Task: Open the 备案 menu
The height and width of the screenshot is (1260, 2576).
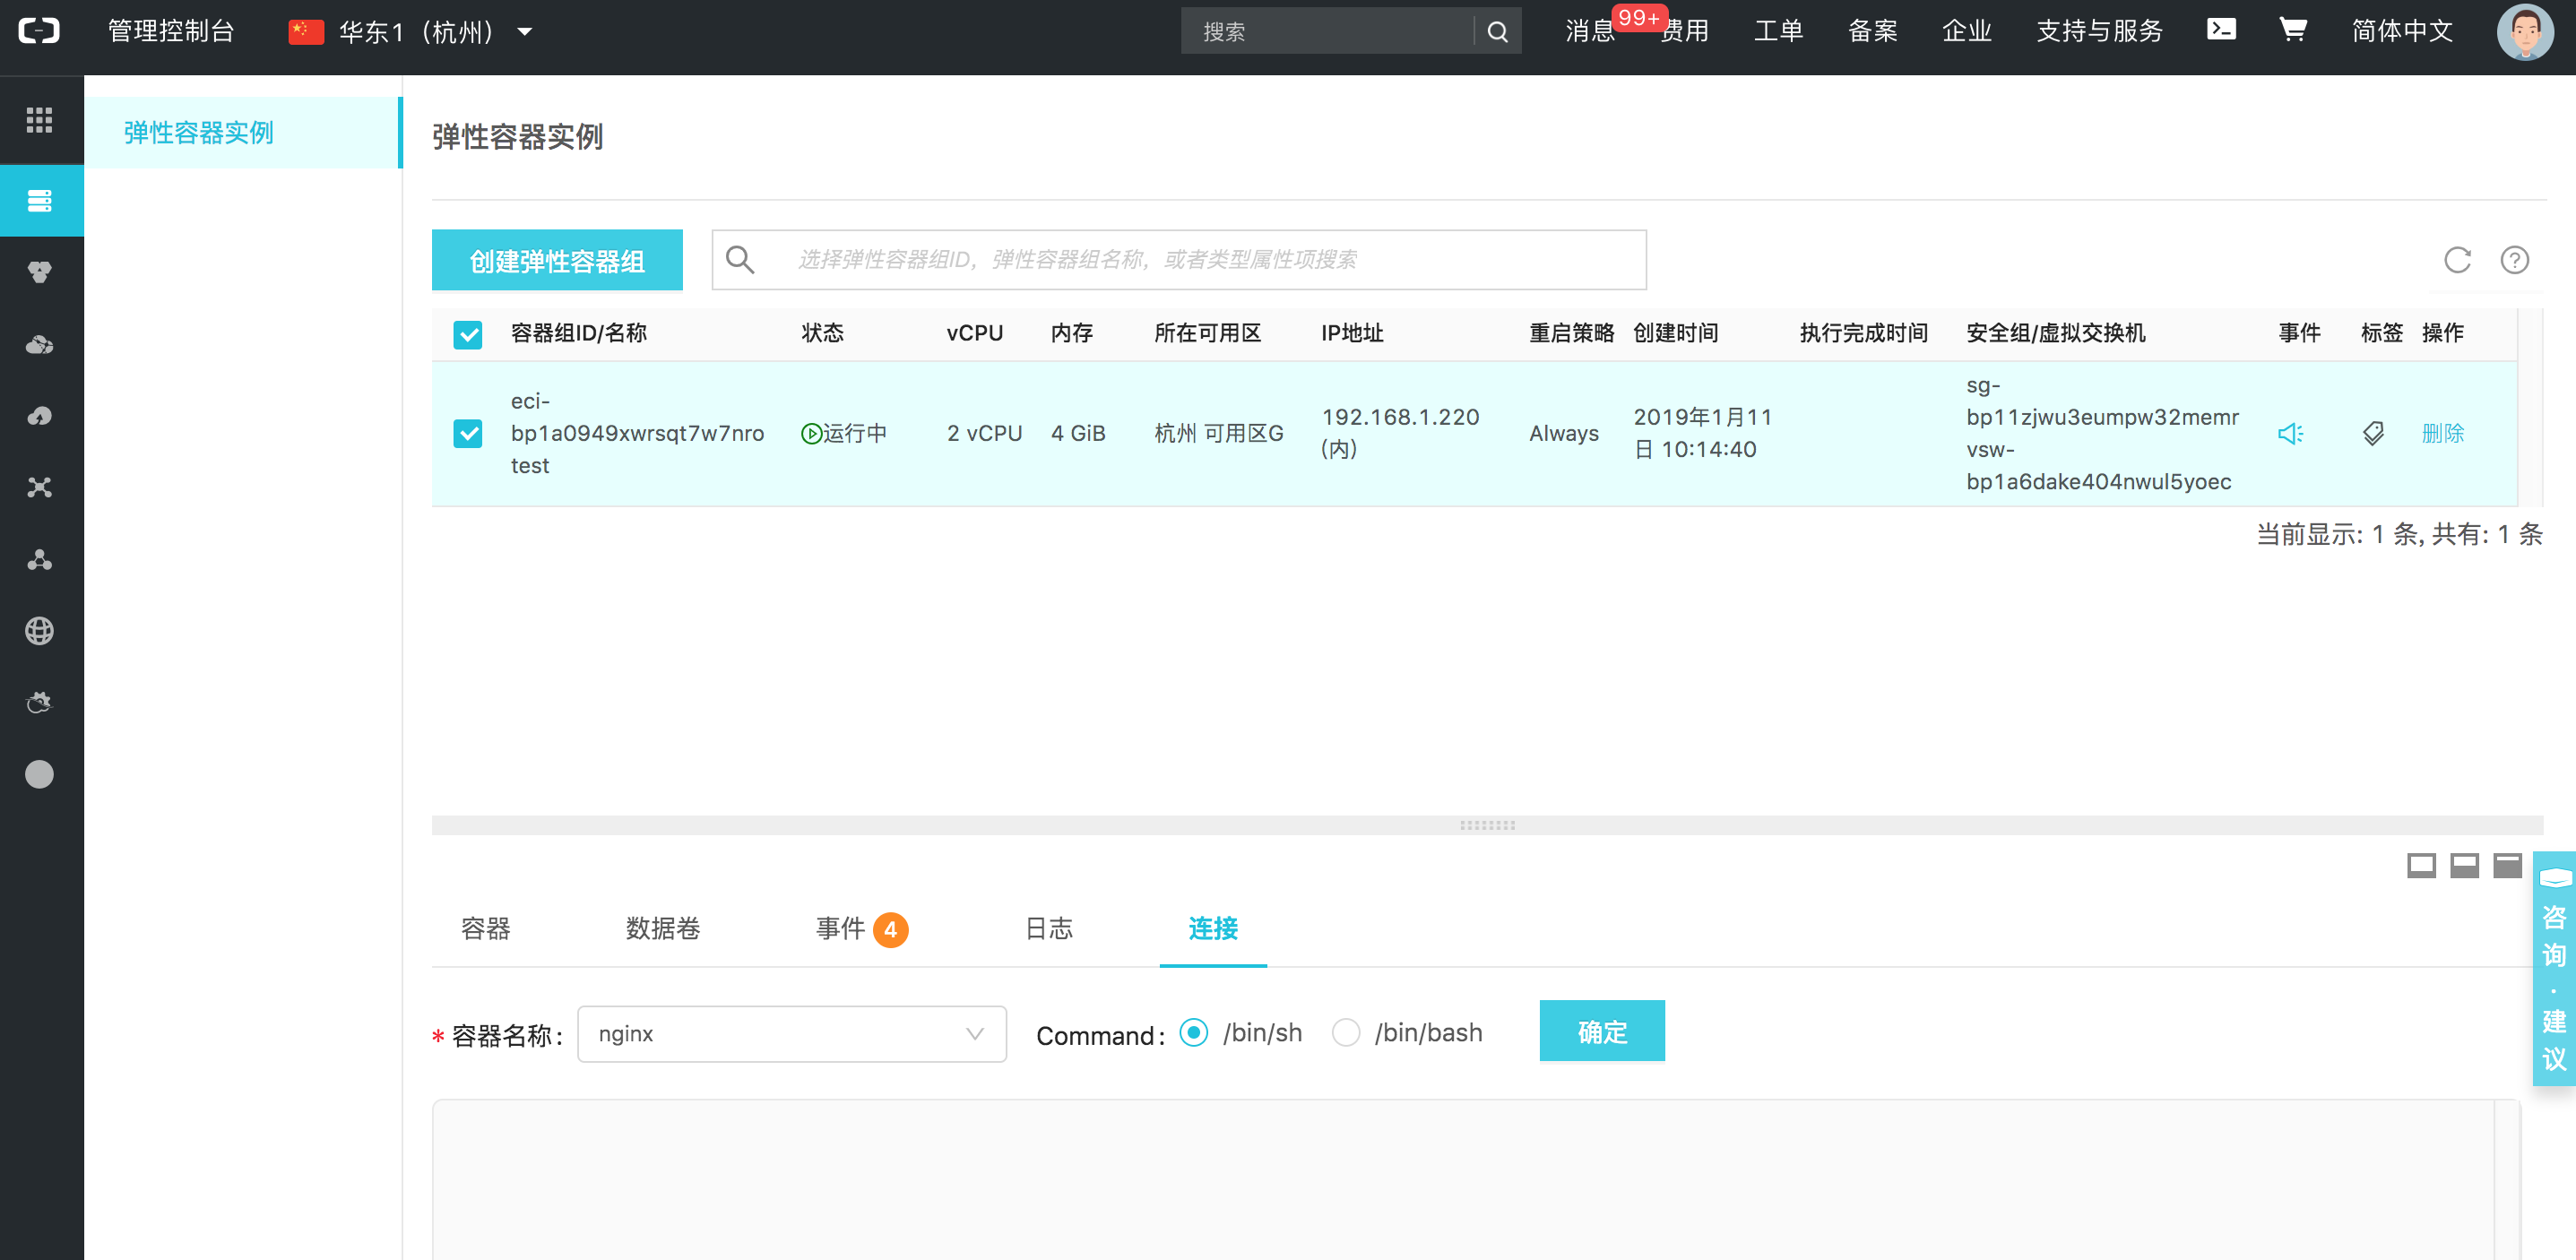Action: point(1872,31)
